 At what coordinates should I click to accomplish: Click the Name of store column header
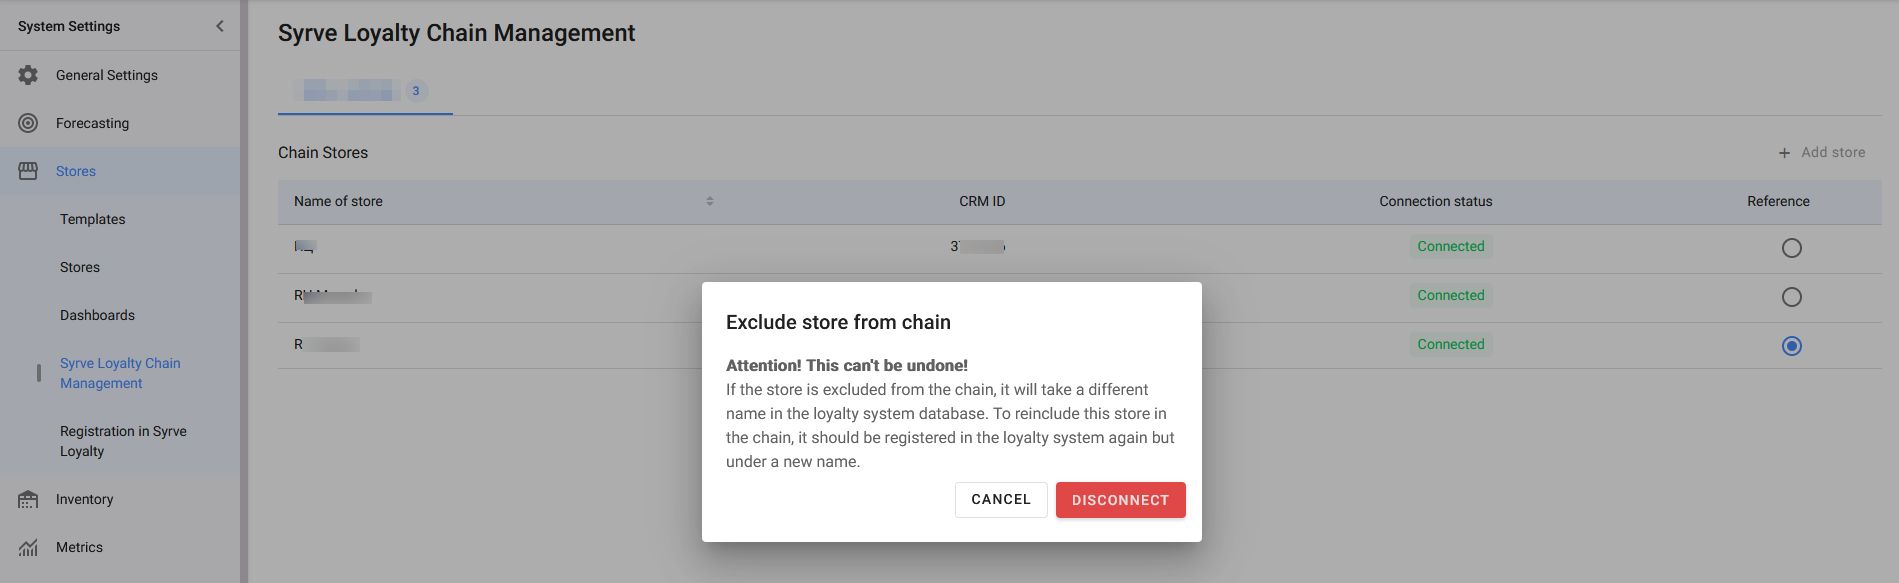pyautogui.click(x=338, y=201)
